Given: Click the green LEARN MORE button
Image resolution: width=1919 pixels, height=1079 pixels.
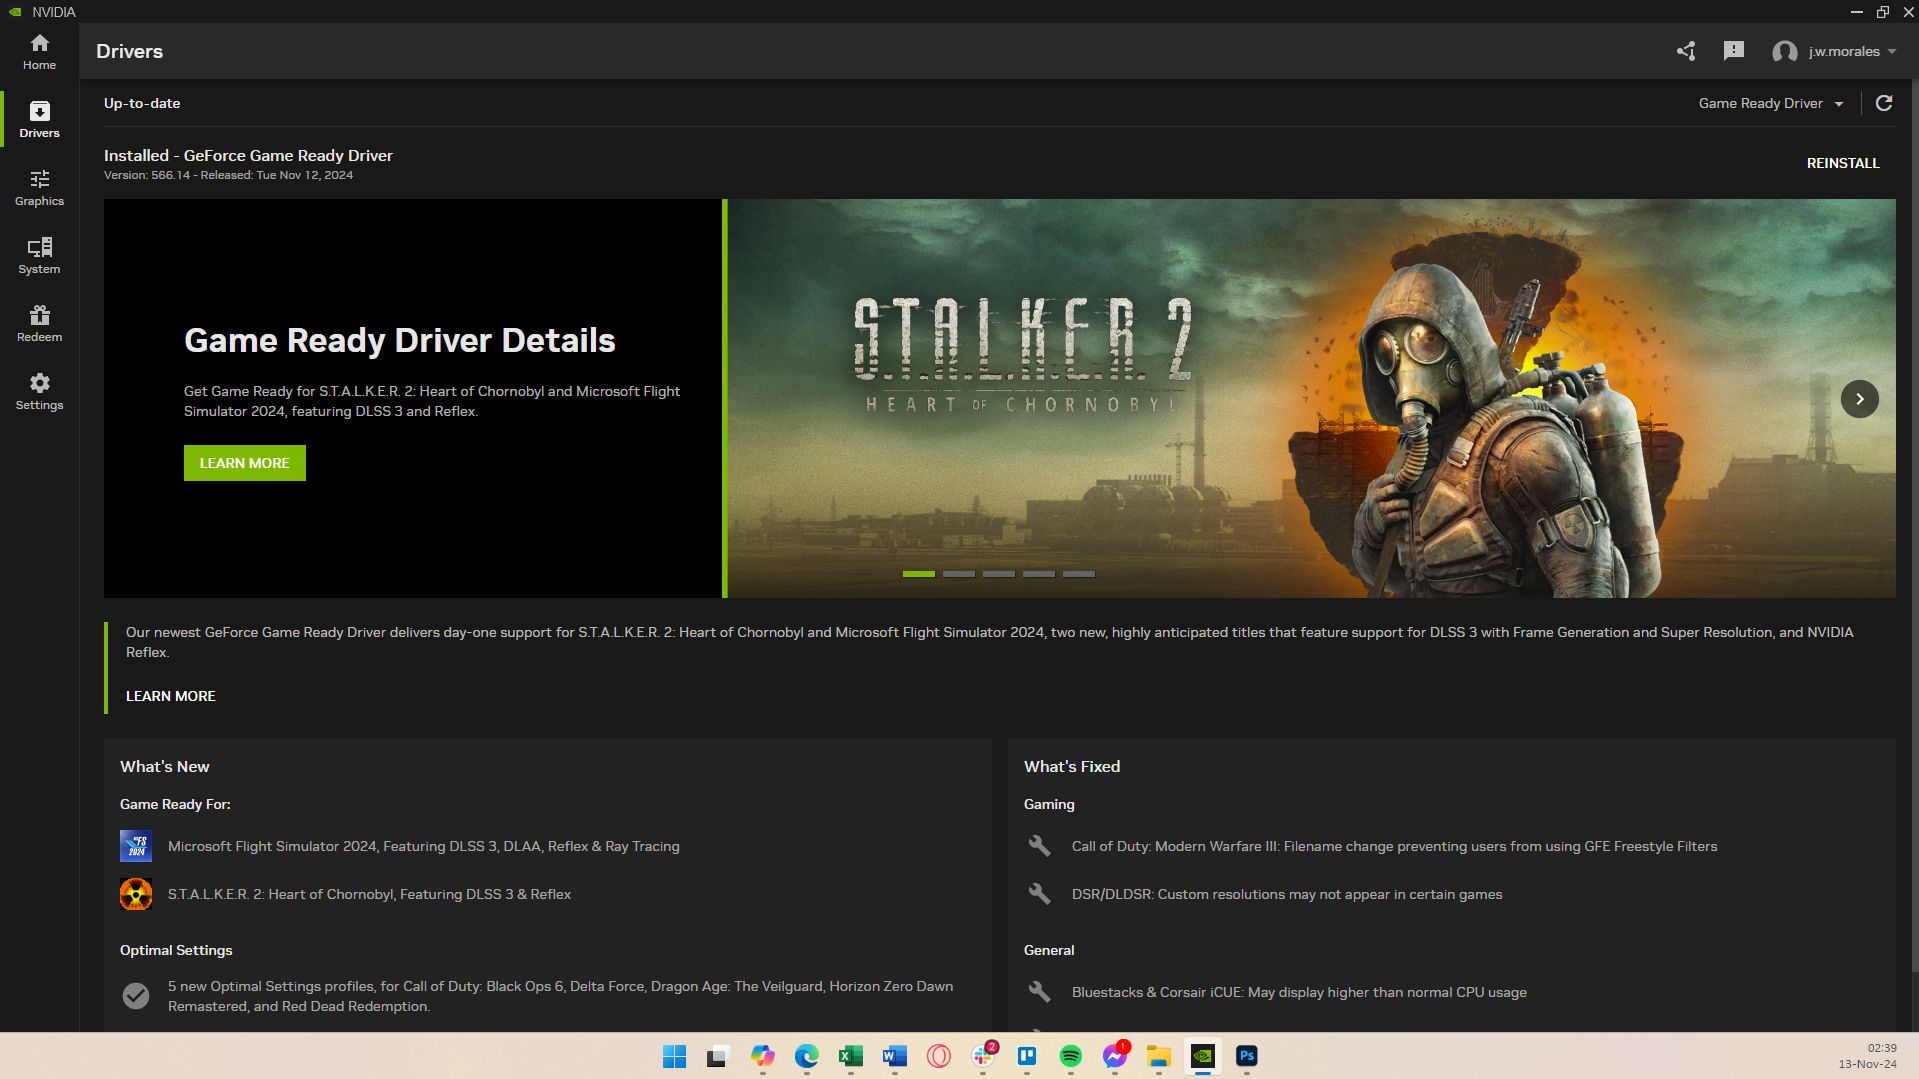Looking at the screenshot, I should point(245,463).
